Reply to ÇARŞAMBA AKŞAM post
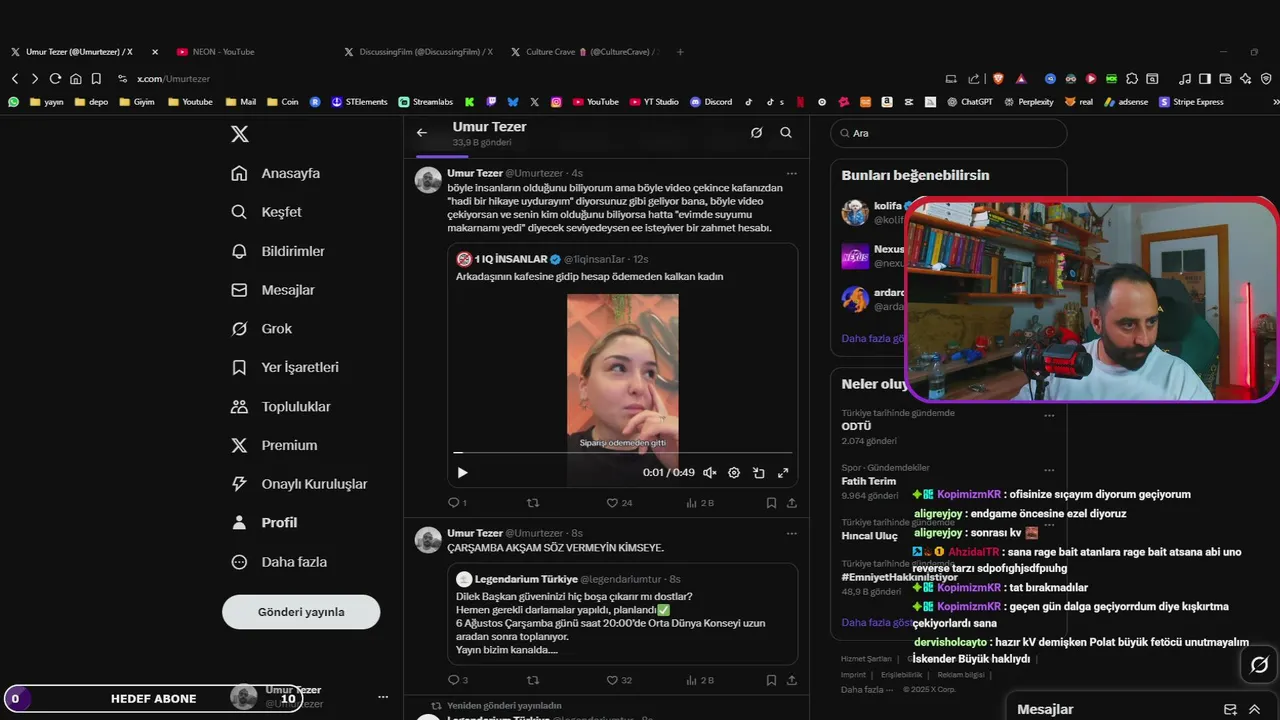The height and width of the screenshot is (720, 1280). pos(457,680)
